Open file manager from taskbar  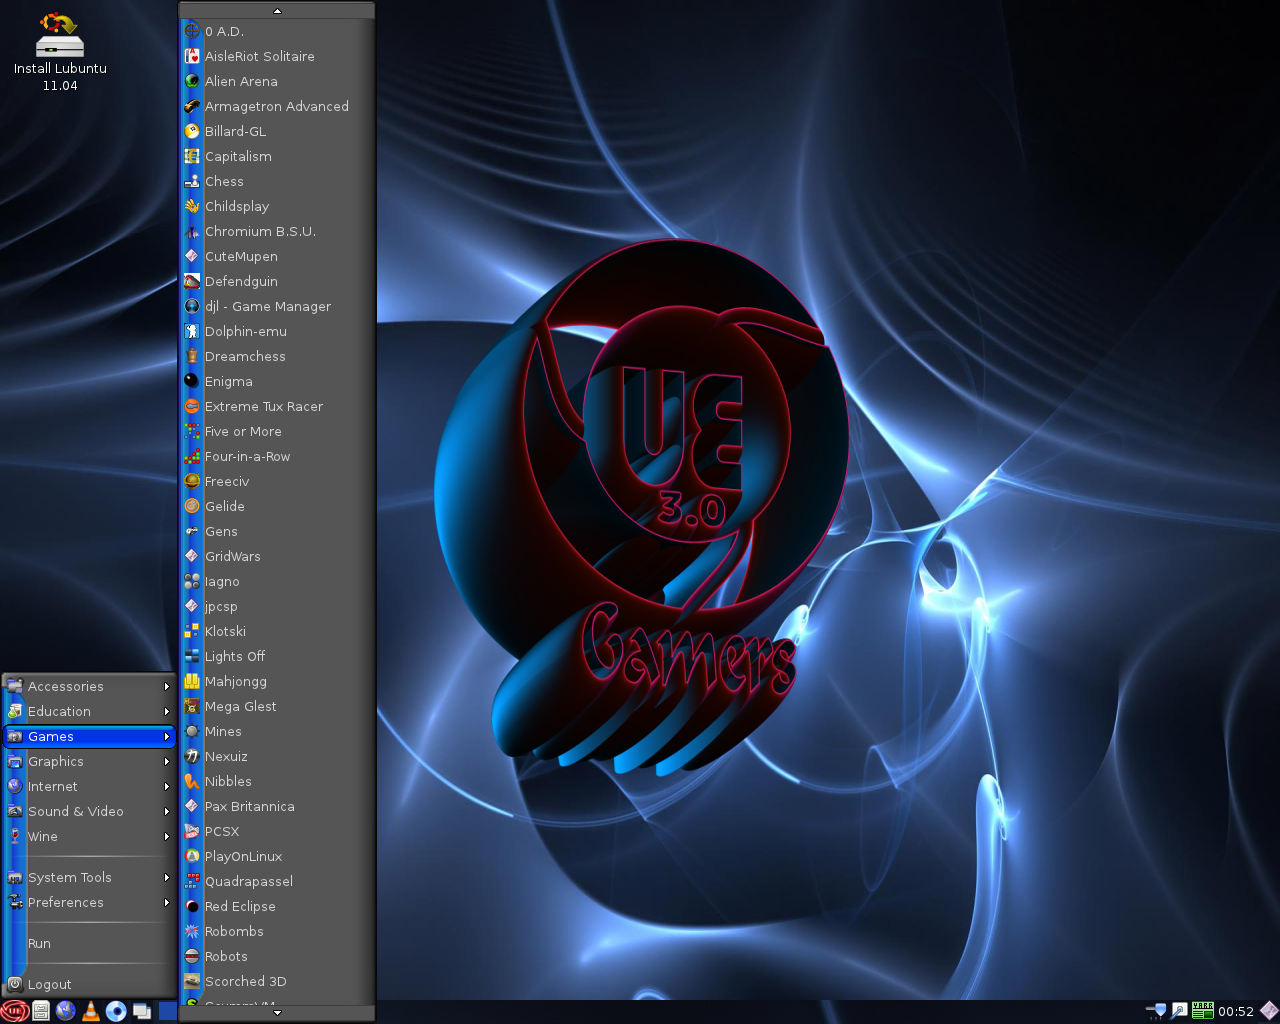[x=41, y=1011]
